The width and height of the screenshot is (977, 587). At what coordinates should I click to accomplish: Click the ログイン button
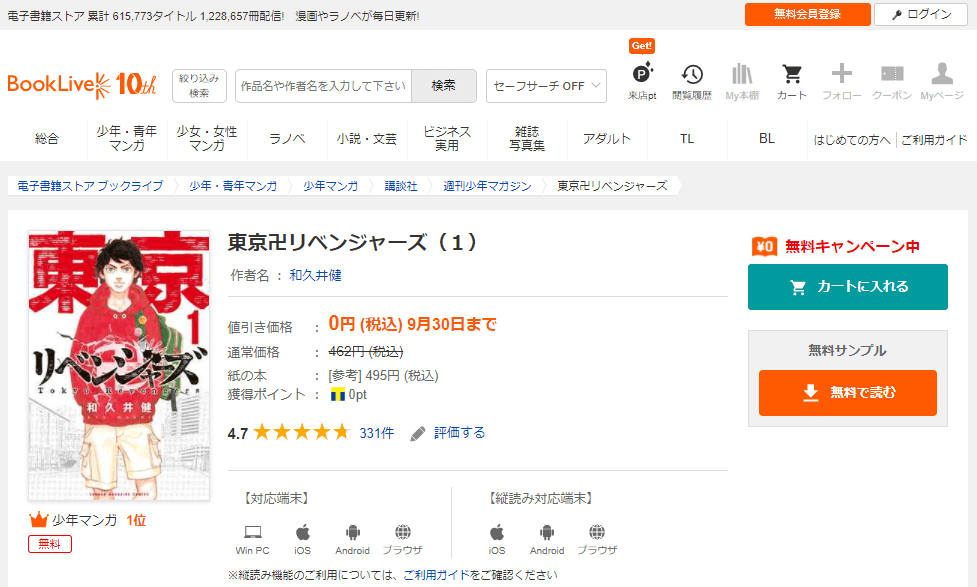(x=920, y=14)
